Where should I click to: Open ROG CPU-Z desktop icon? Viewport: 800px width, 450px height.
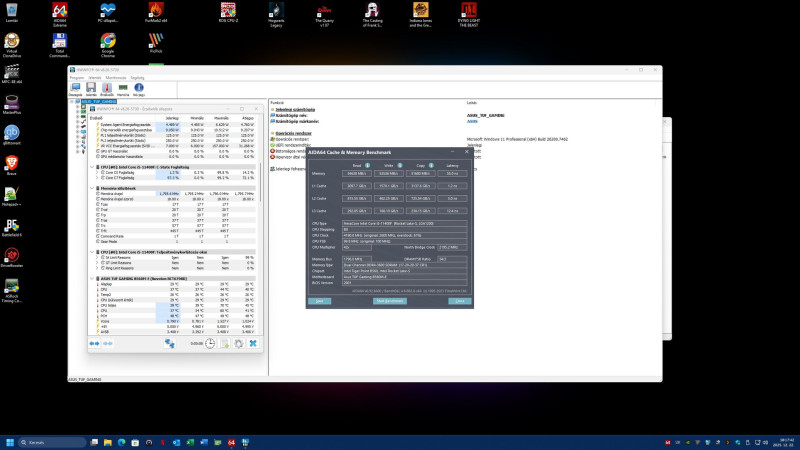228,13
